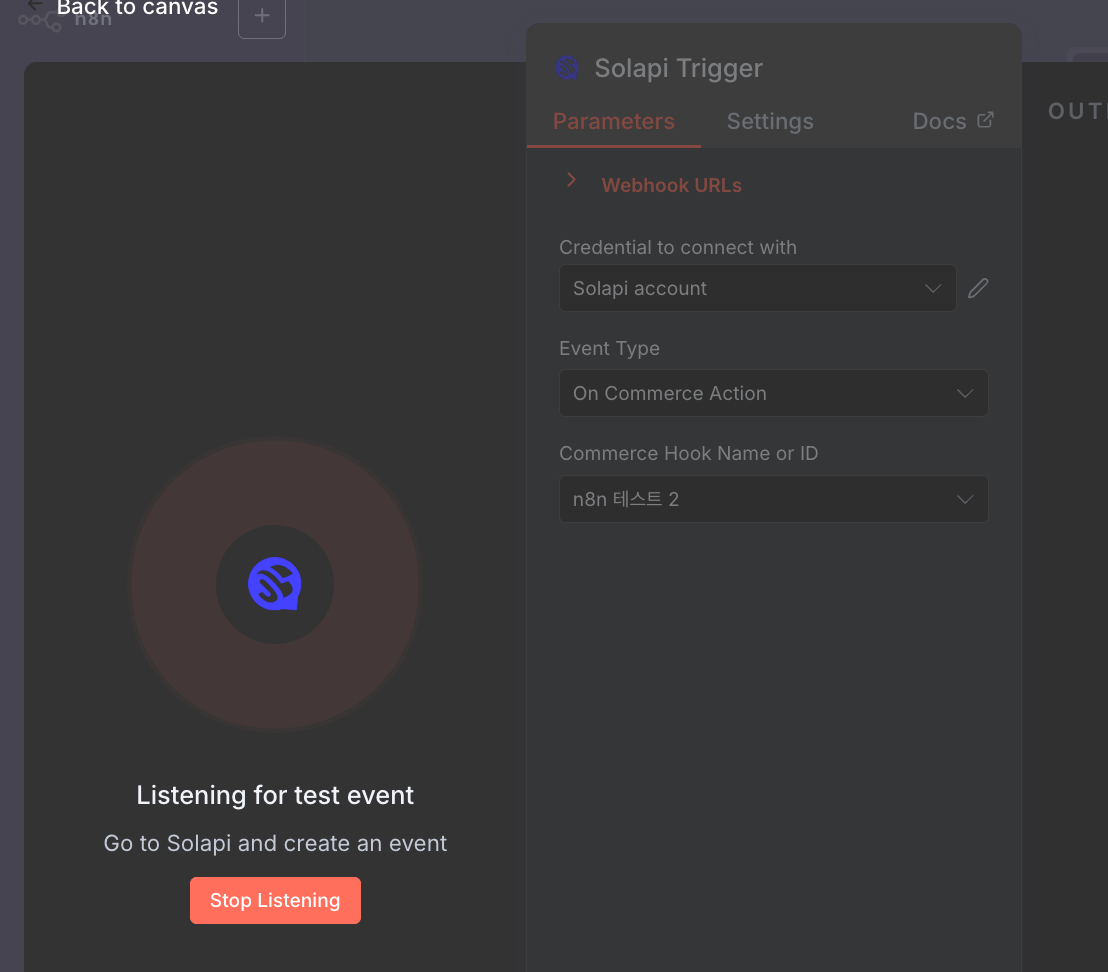Click the chevron arrow in Commerce Hook field
The width and height of the screenshot is (1108, 972).
click(965, 499)
